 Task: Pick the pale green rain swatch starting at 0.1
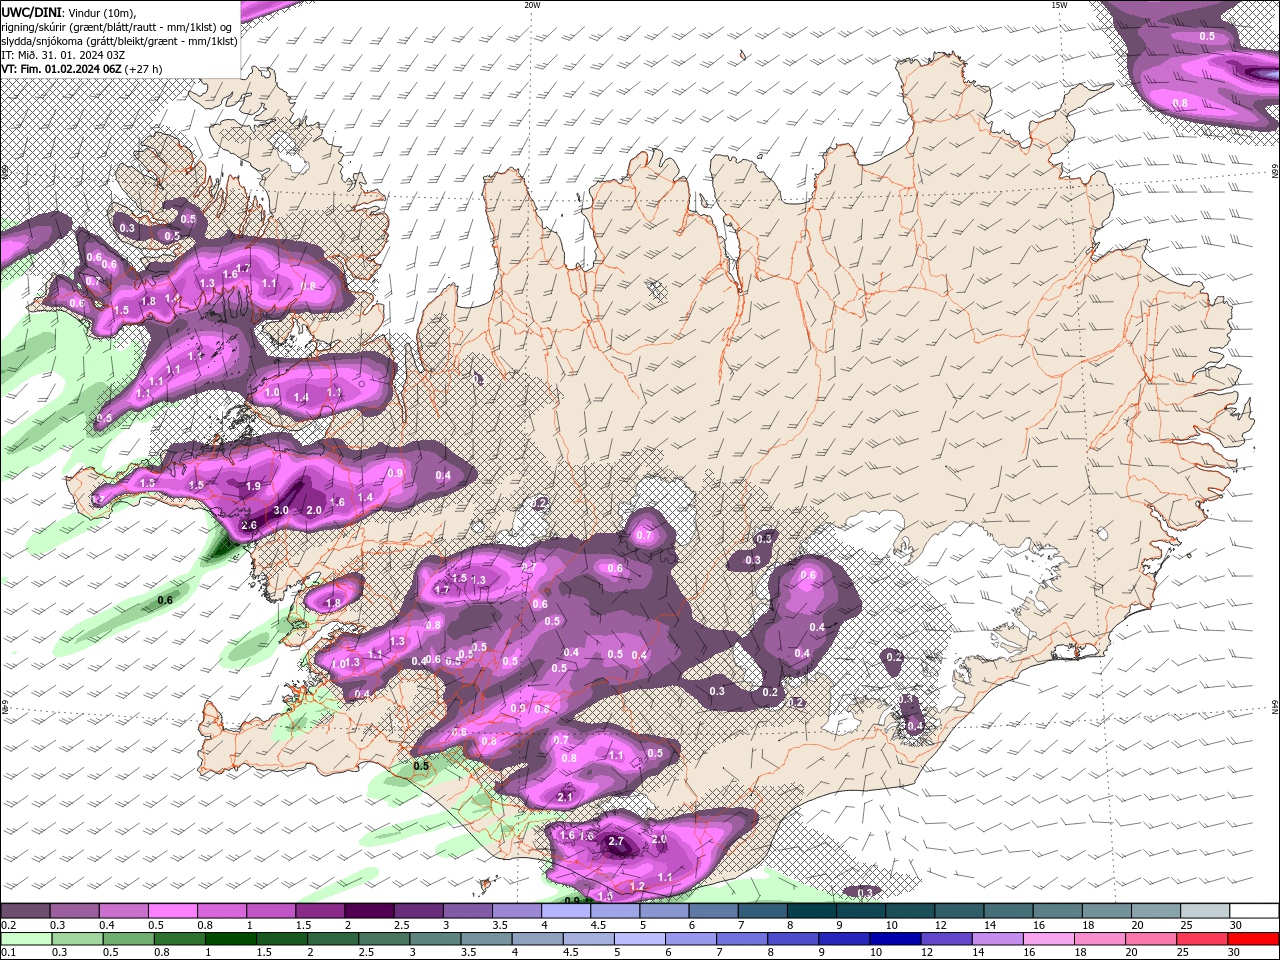(x=25, y=939)
